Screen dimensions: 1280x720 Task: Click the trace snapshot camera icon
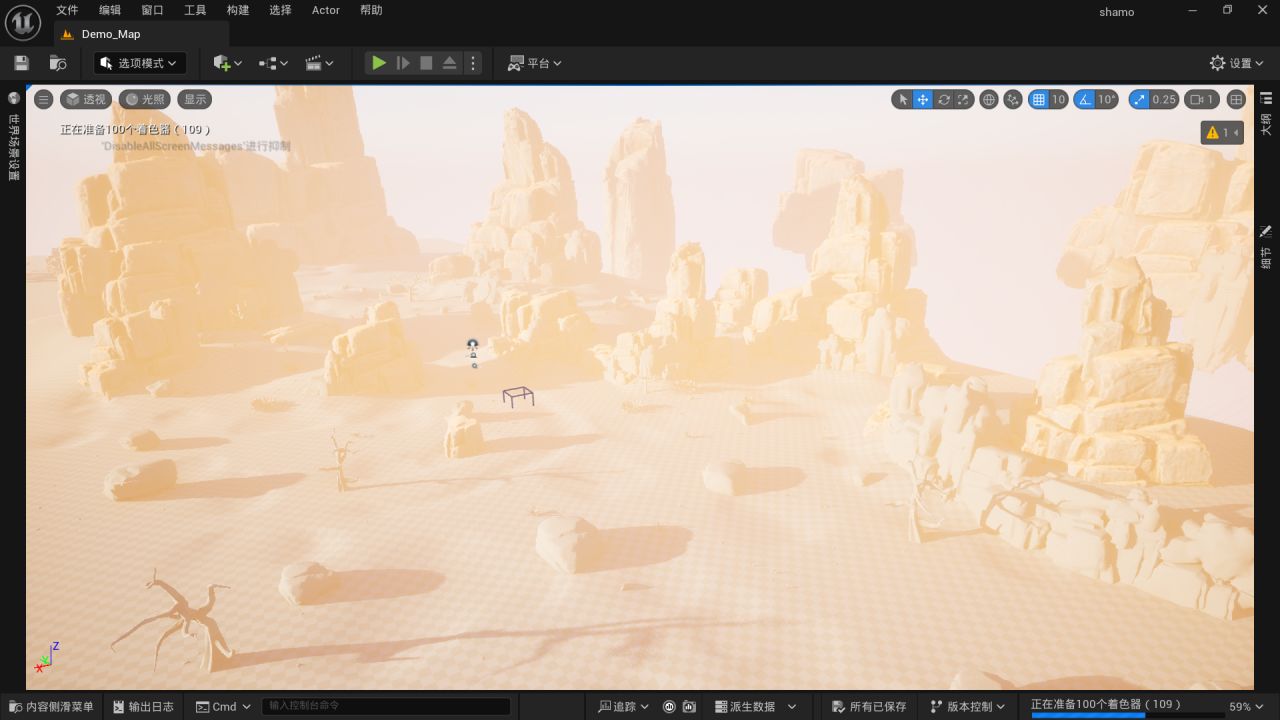(x=689, y=706)
